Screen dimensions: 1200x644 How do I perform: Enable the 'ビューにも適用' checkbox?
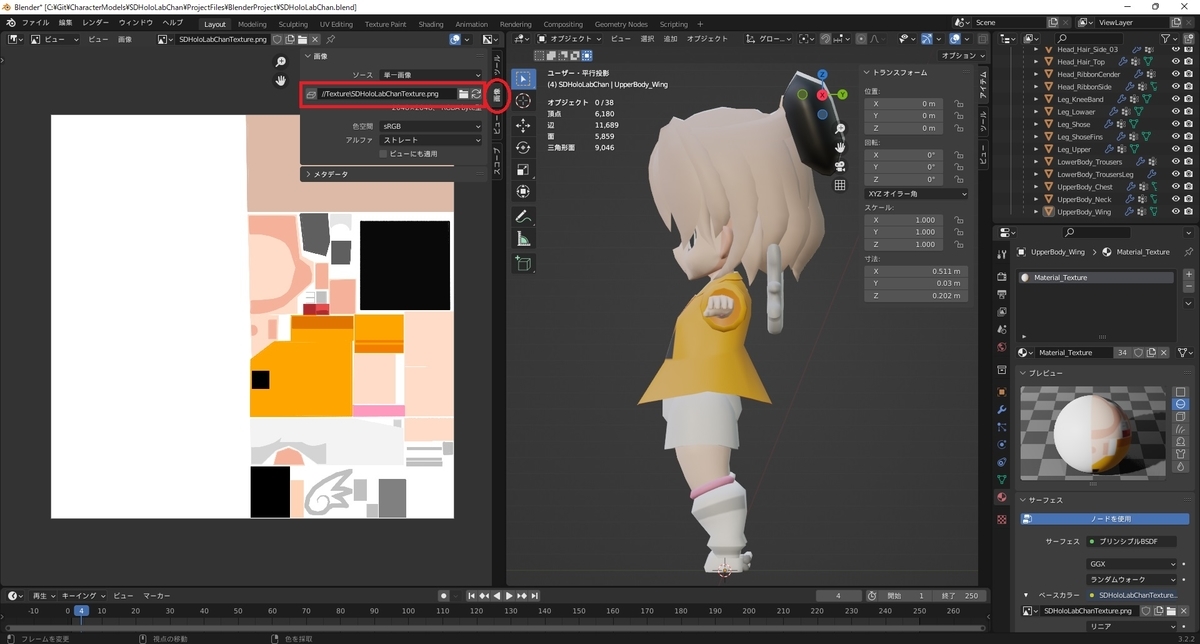tap(383, 154)
